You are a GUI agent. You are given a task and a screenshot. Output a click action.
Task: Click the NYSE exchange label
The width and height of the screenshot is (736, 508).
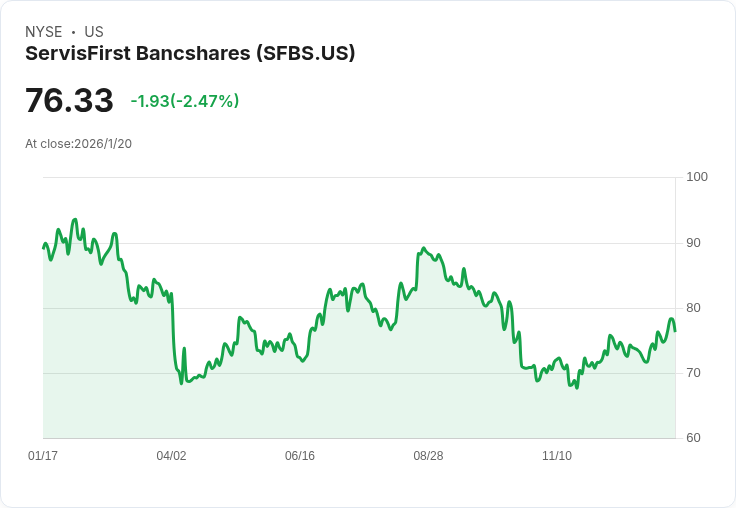(x=43, y=32)
